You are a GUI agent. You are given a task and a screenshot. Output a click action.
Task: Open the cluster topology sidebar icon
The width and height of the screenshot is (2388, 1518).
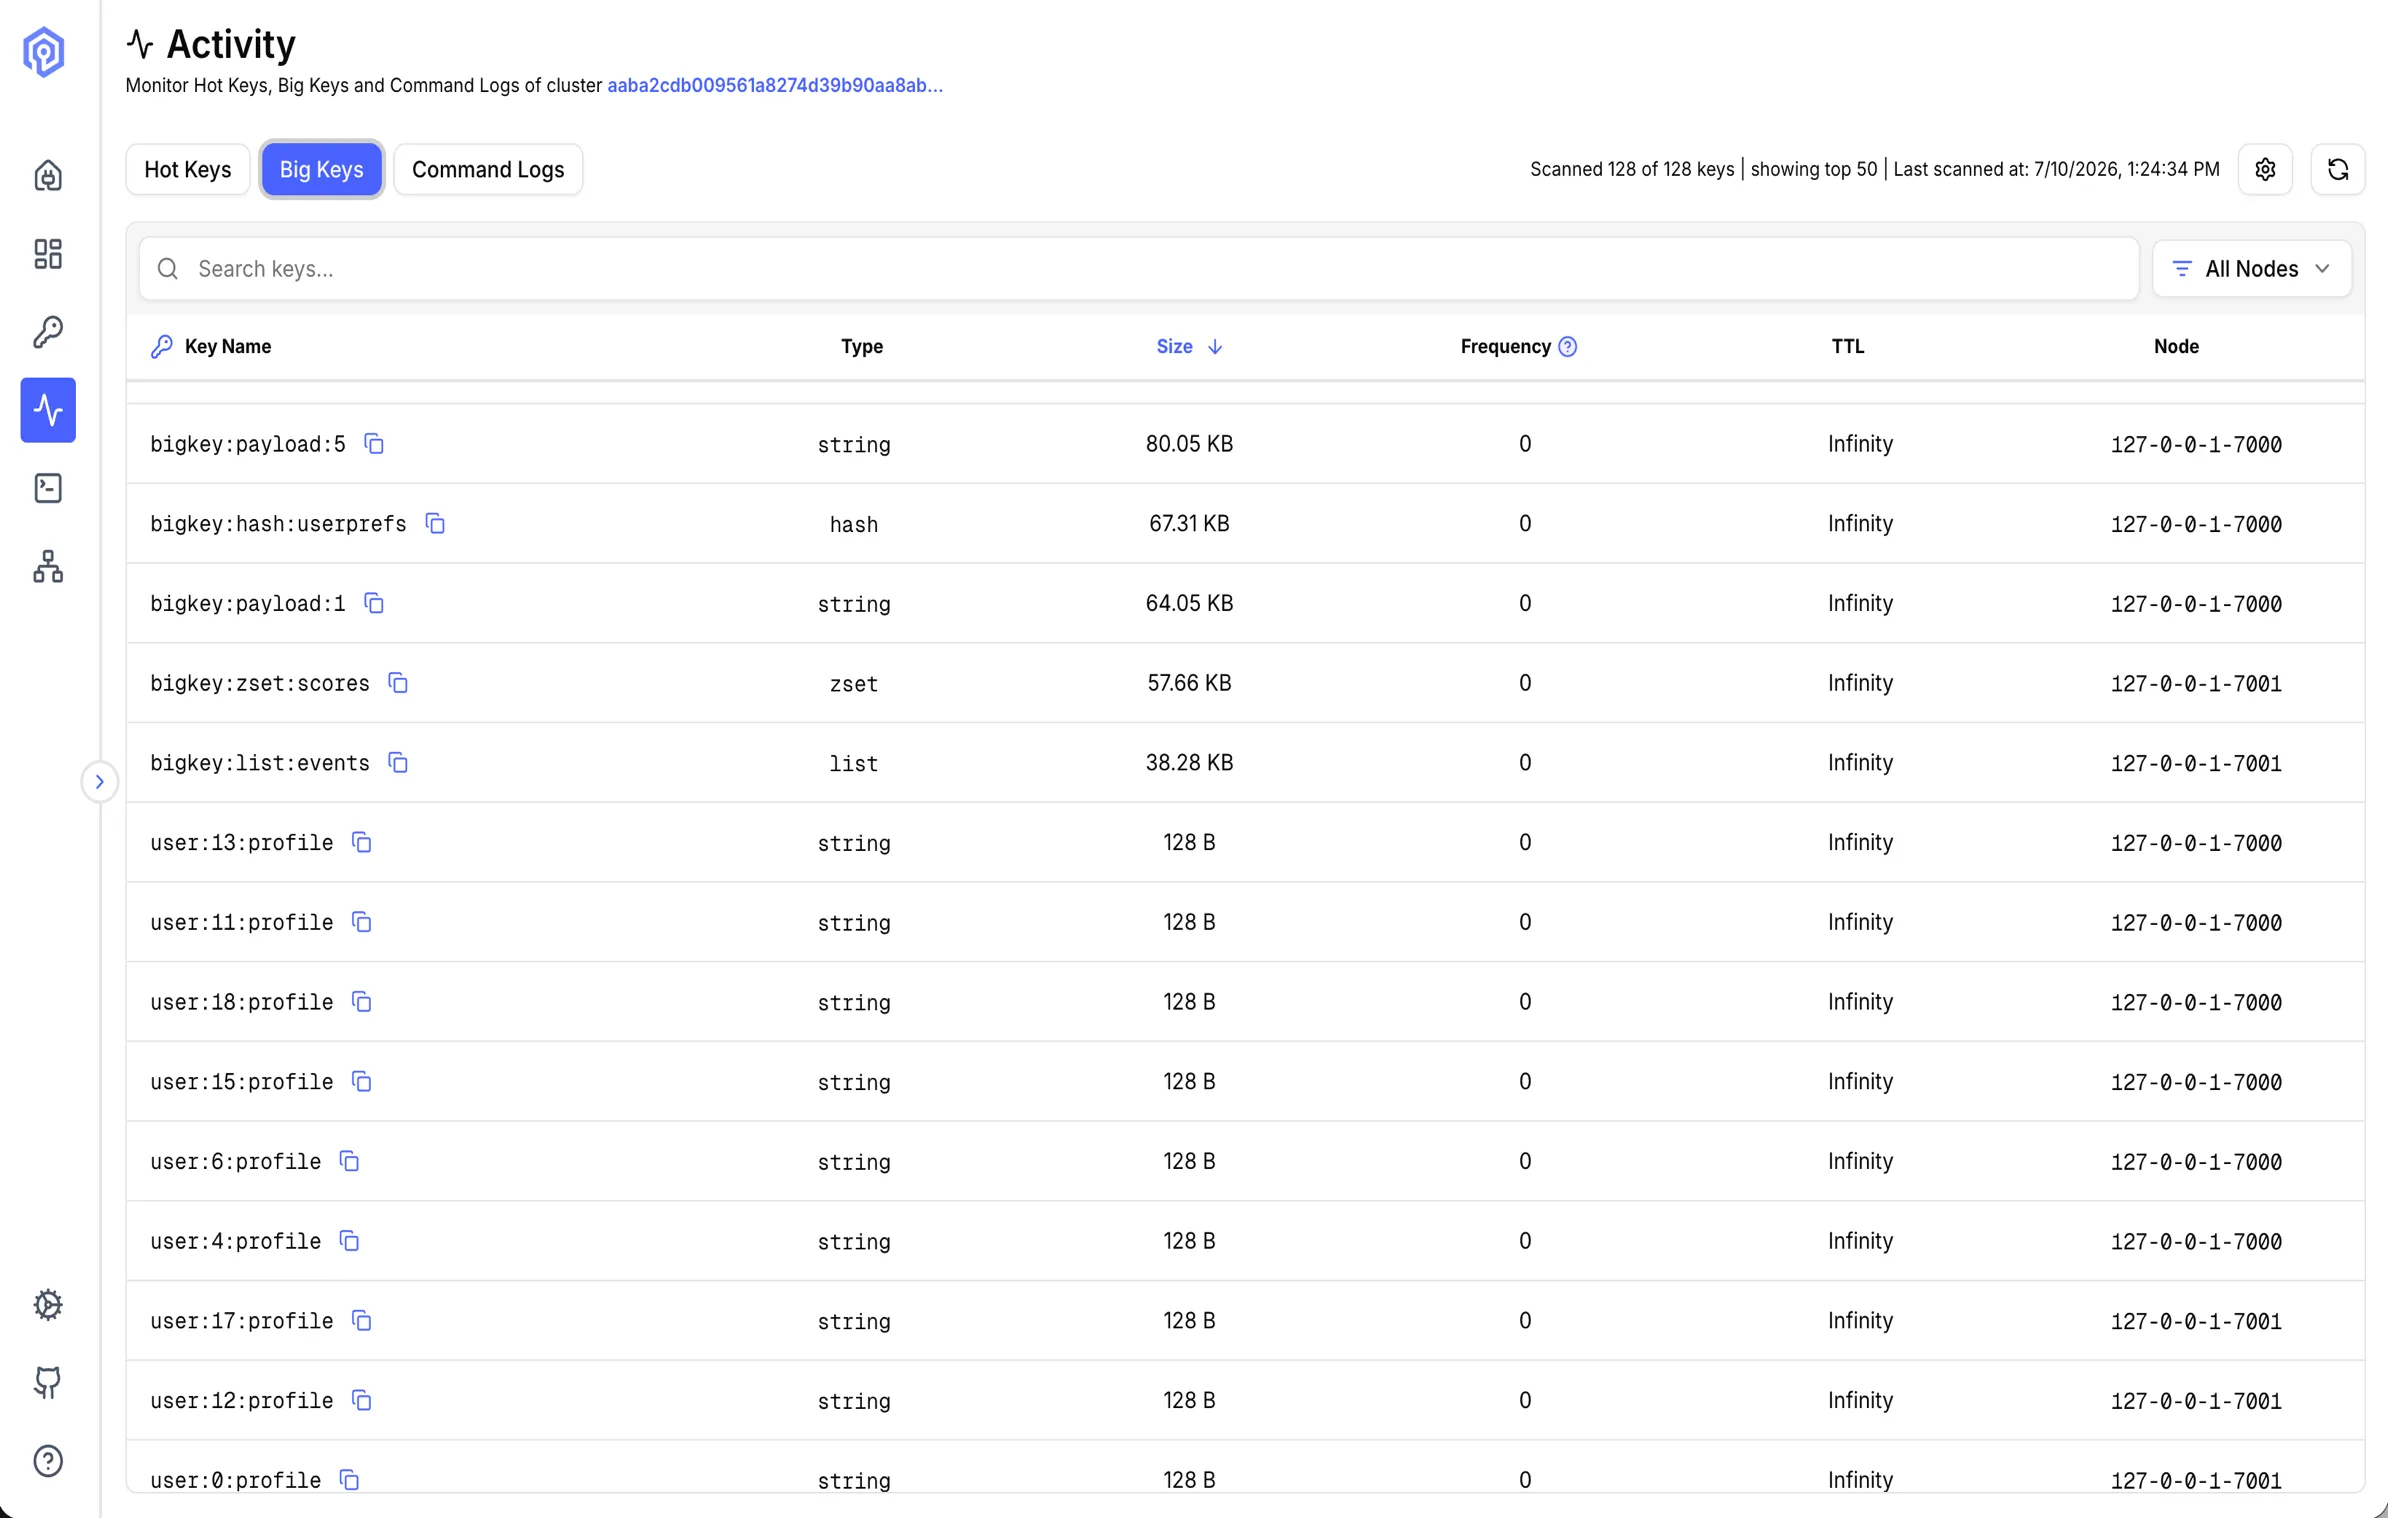[48, 566]
